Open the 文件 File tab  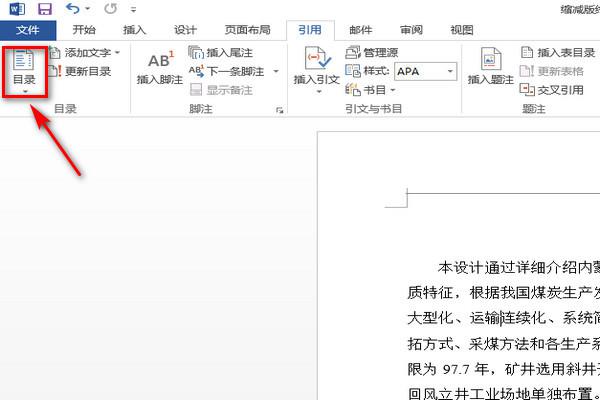[28, 30]
